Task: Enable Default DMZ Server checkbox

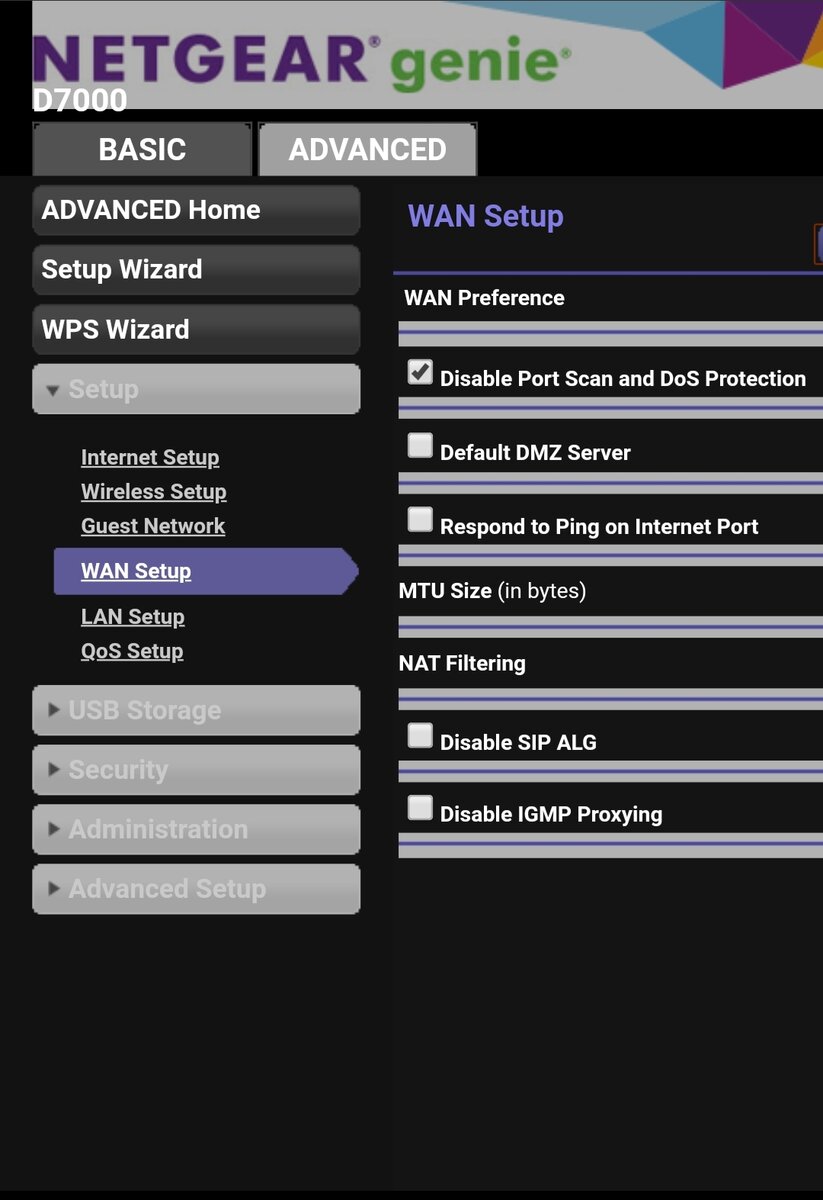Action: [x=420, y=446]
